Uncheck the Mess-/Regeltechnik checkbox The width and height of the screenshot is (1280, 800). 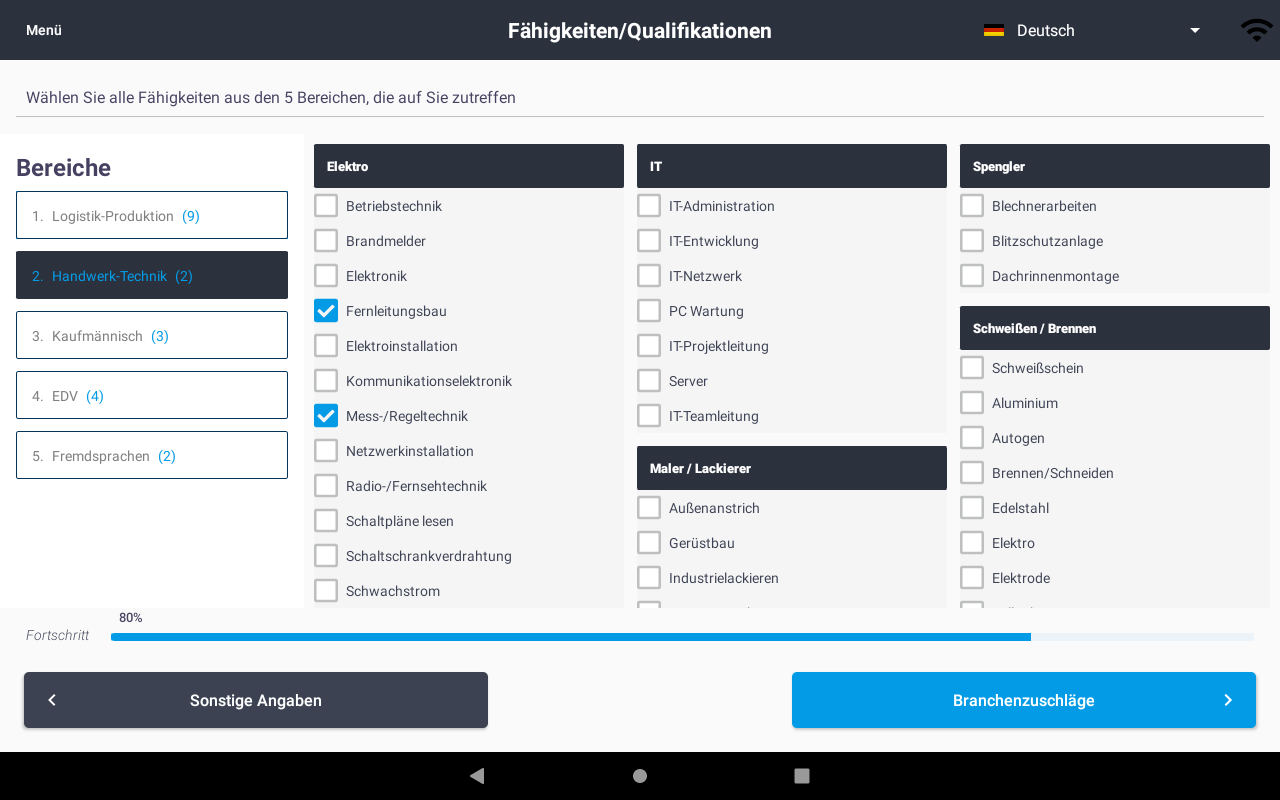point(326,416)
